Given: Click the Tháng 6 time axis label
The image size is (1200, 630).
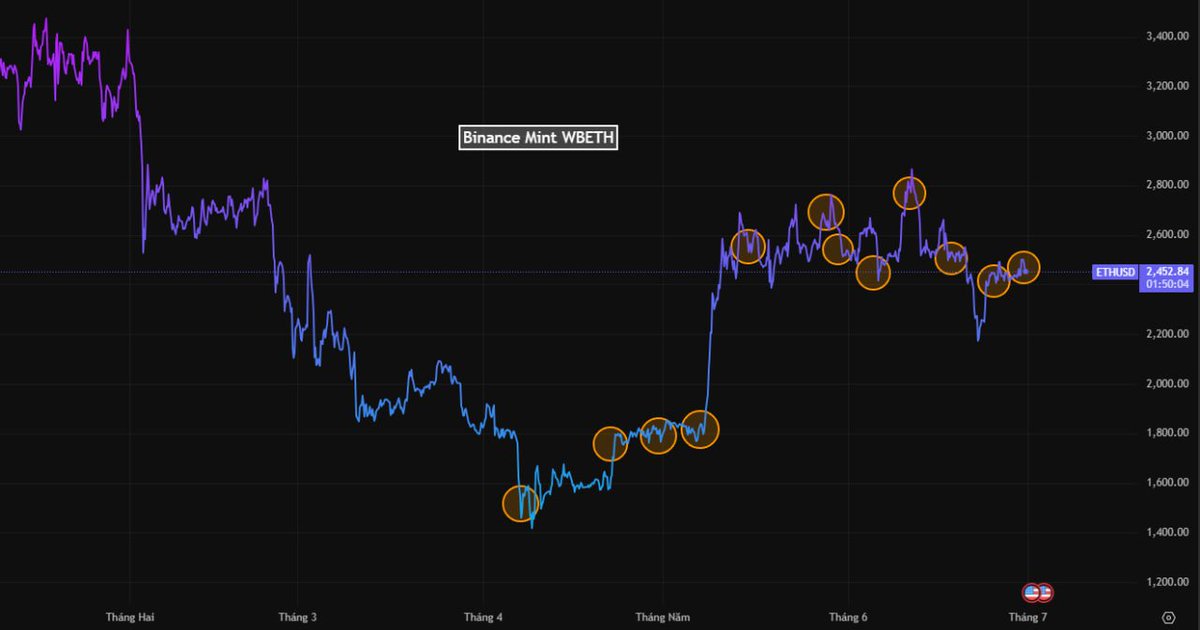Looking at the screenshot, I should click(x=847, y=617).
